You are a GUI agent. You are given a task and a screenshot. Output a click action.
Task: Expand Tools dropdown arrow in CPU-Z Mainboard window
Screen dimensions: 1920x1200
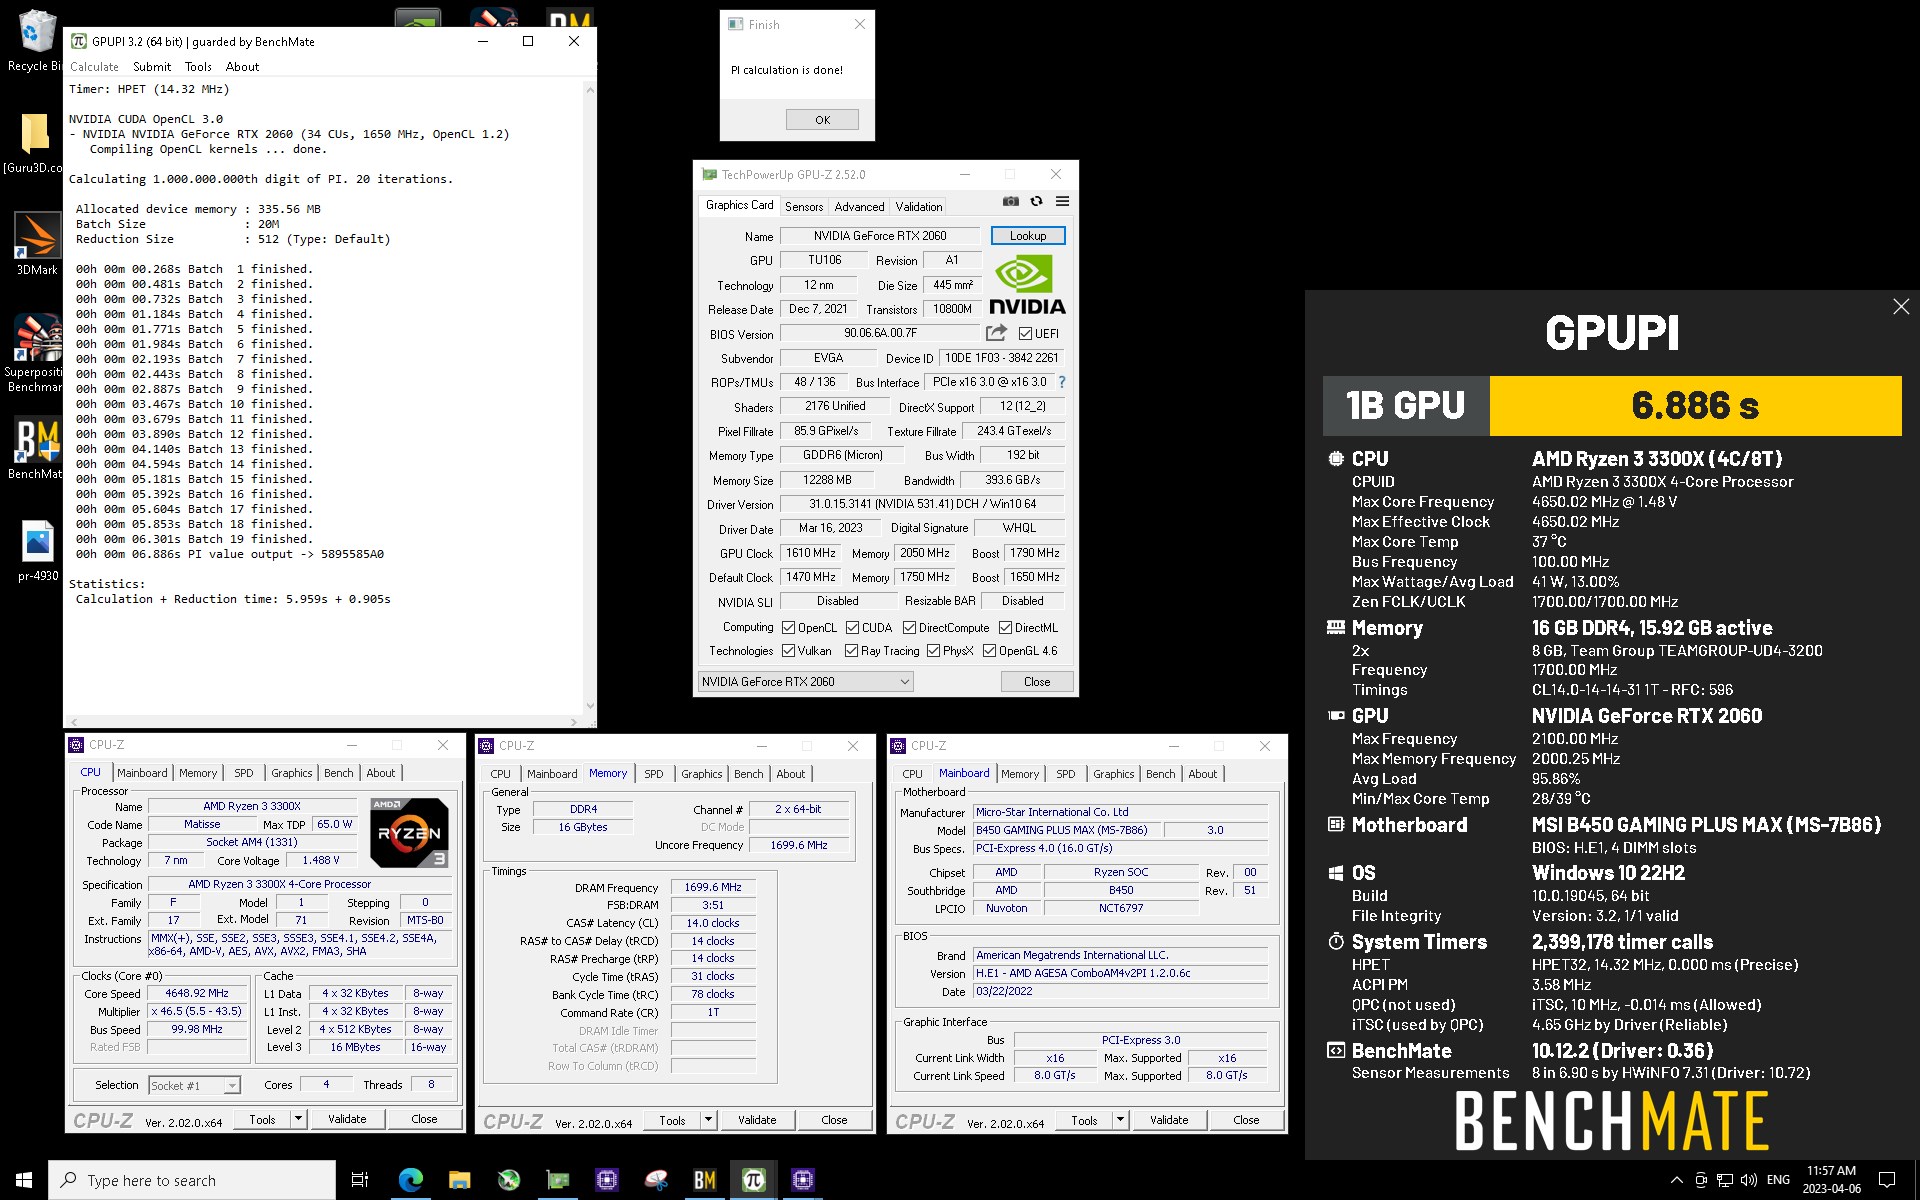(x=1120, y=1120)
